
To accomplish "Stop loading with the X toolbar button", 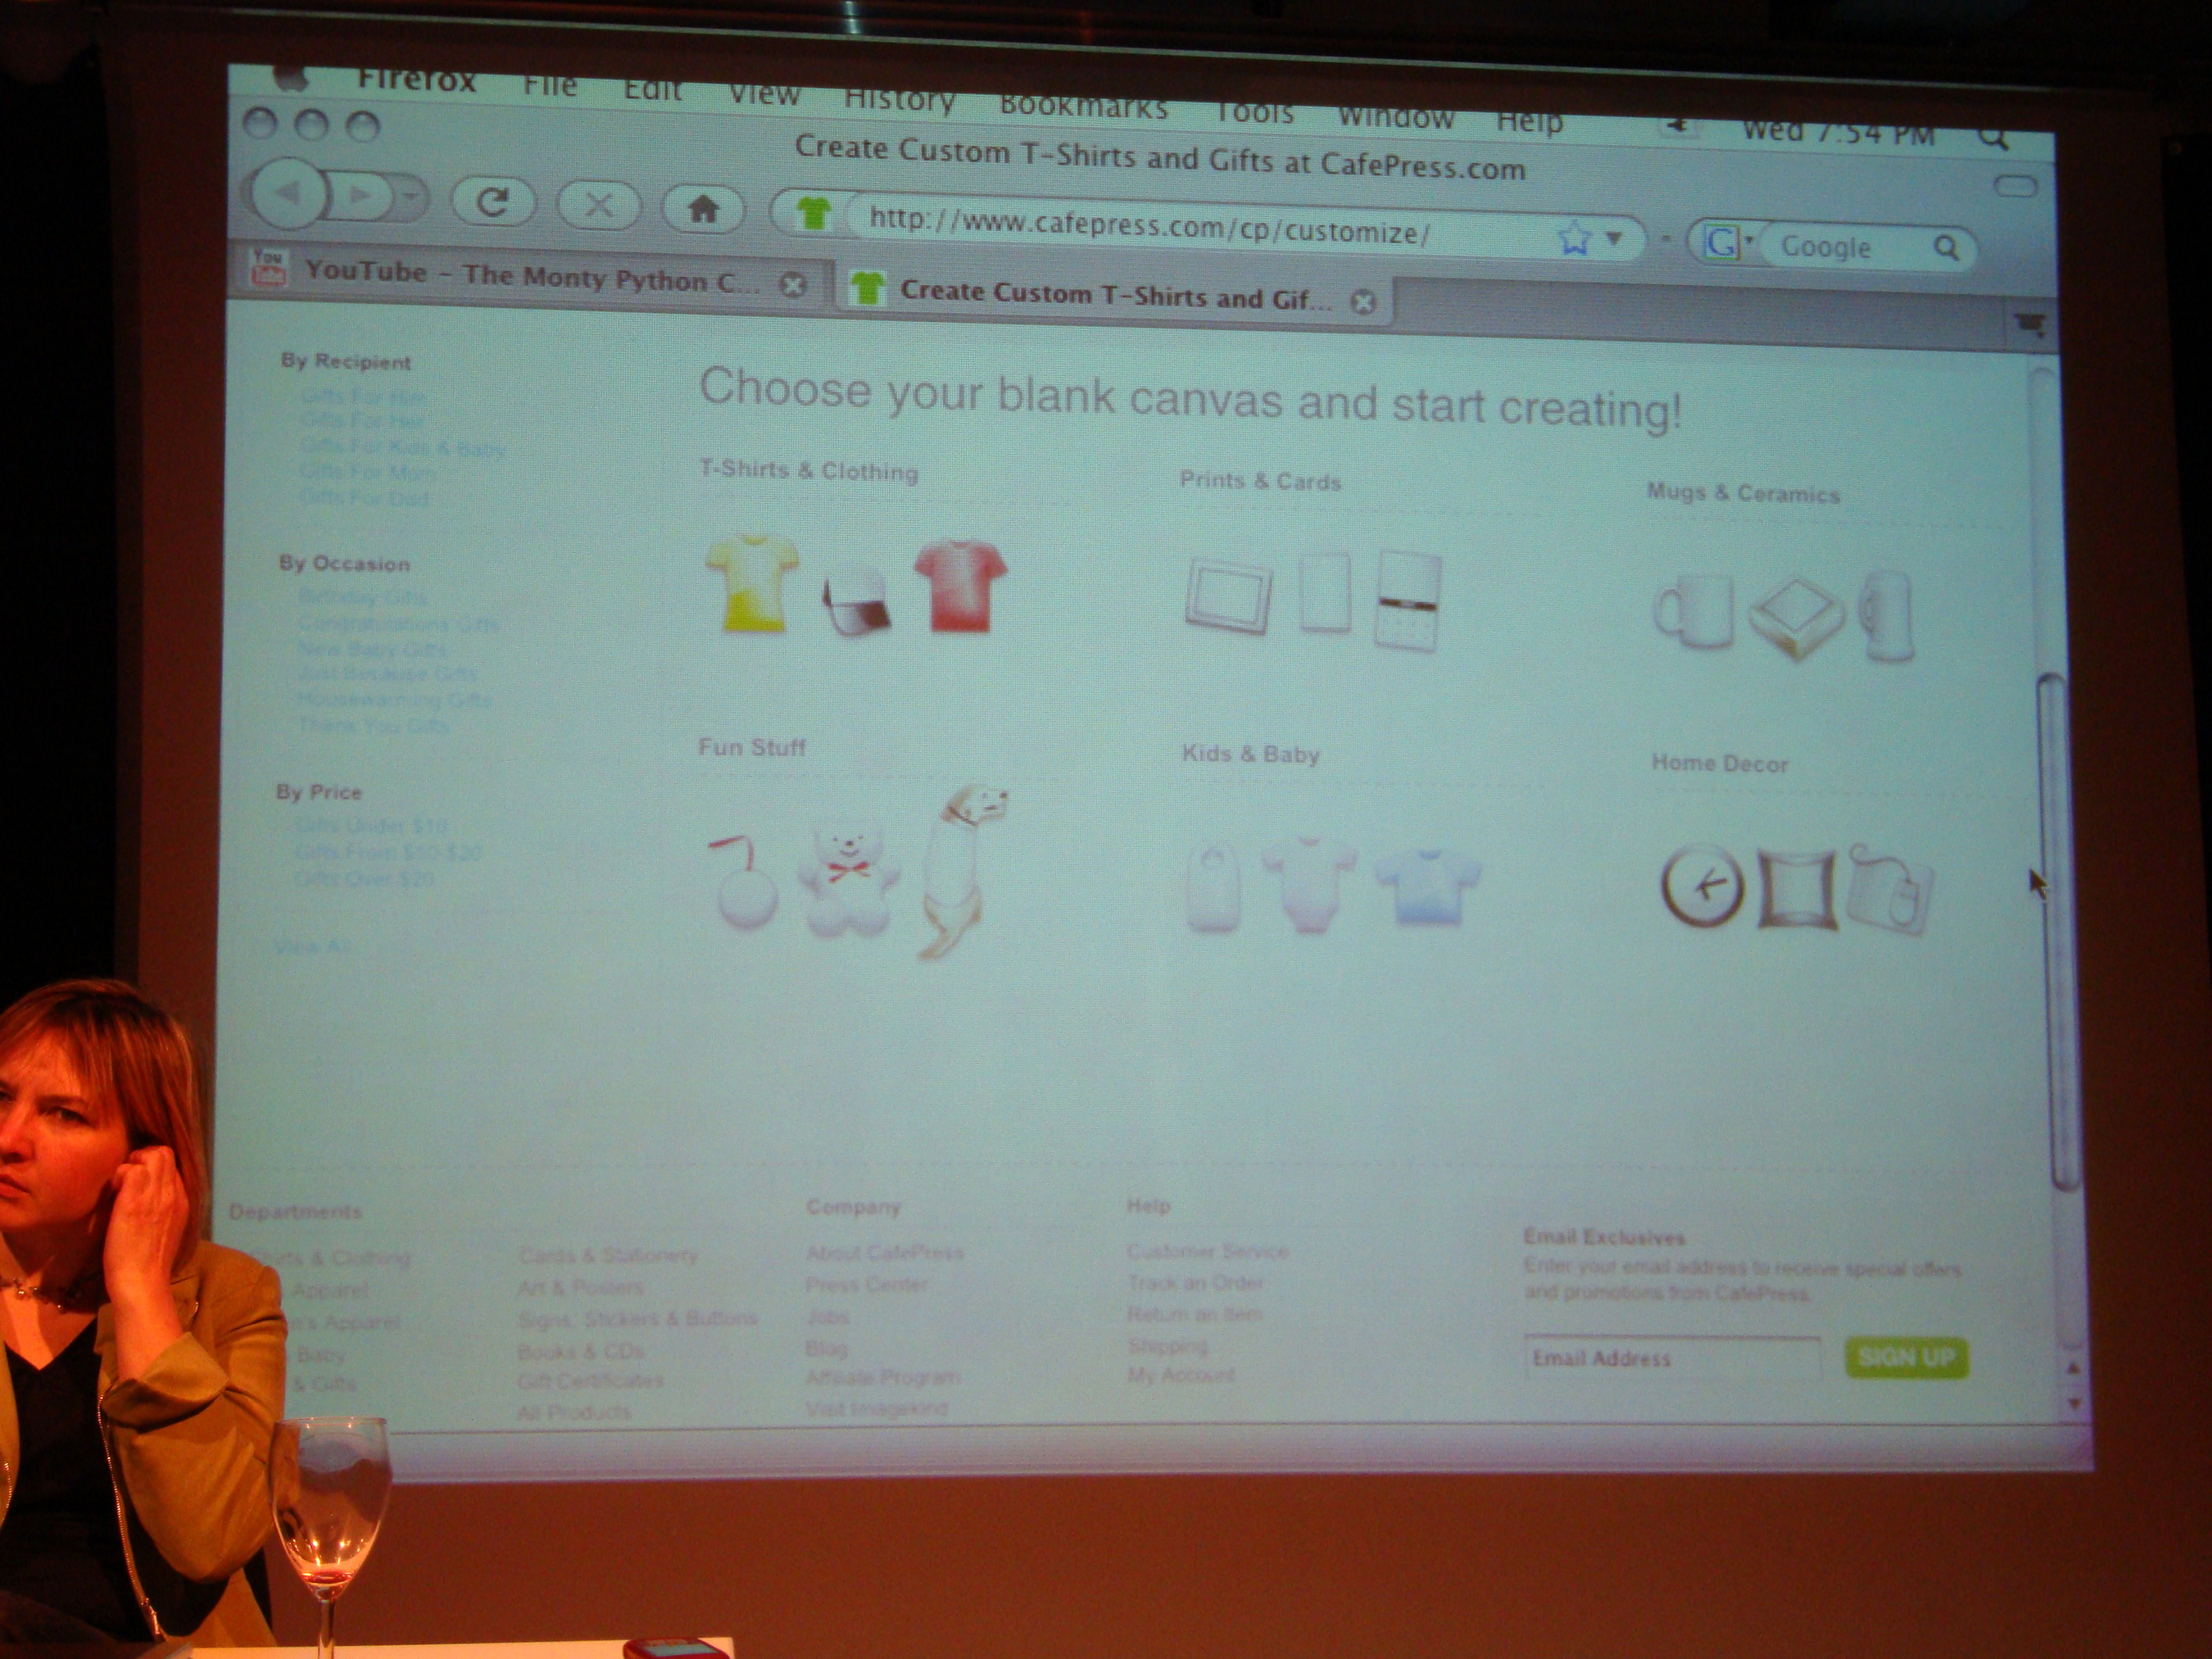I will [x=598, y=205].
